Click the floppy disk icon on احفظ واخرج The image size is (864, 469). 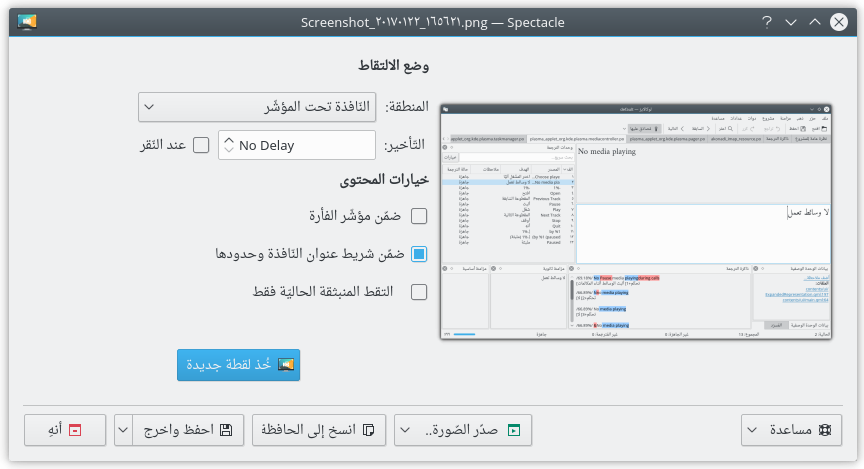226,430
